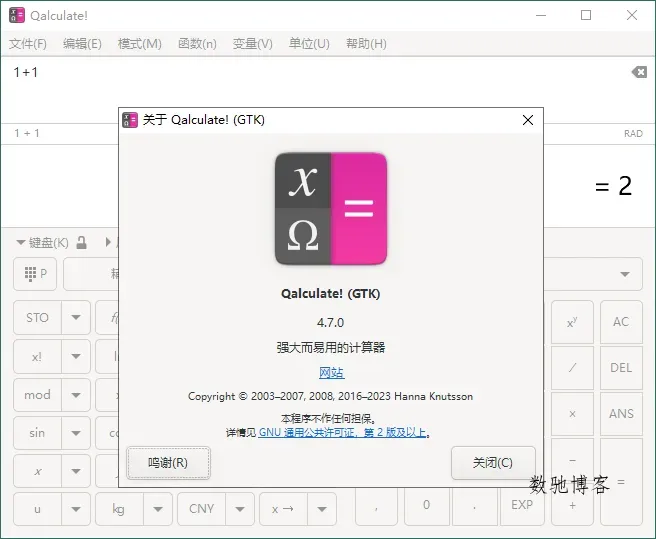
Task: Click the italic x variable button
Action: click(x=38, y=471)
